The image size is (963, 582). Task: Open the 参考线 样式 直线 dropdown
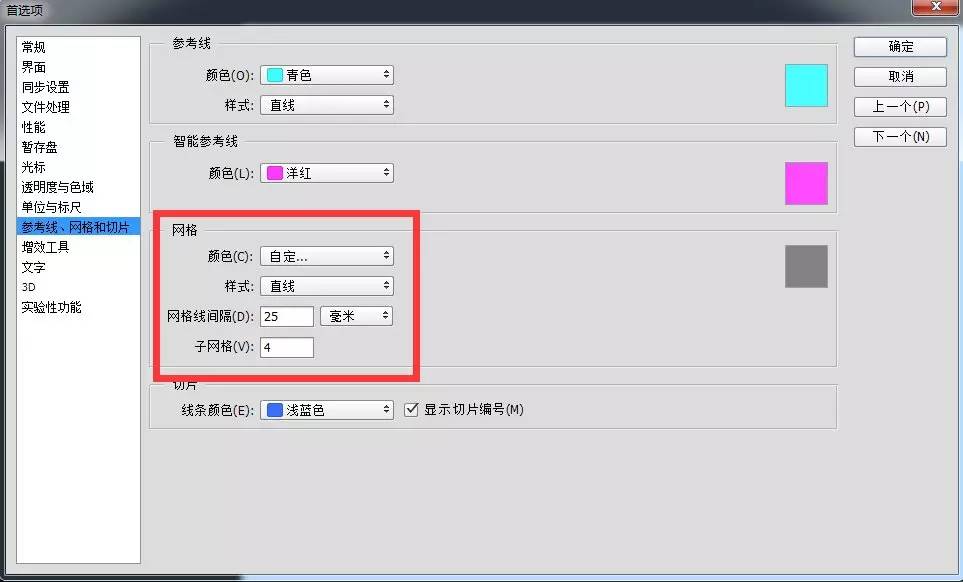coord(327,105)
